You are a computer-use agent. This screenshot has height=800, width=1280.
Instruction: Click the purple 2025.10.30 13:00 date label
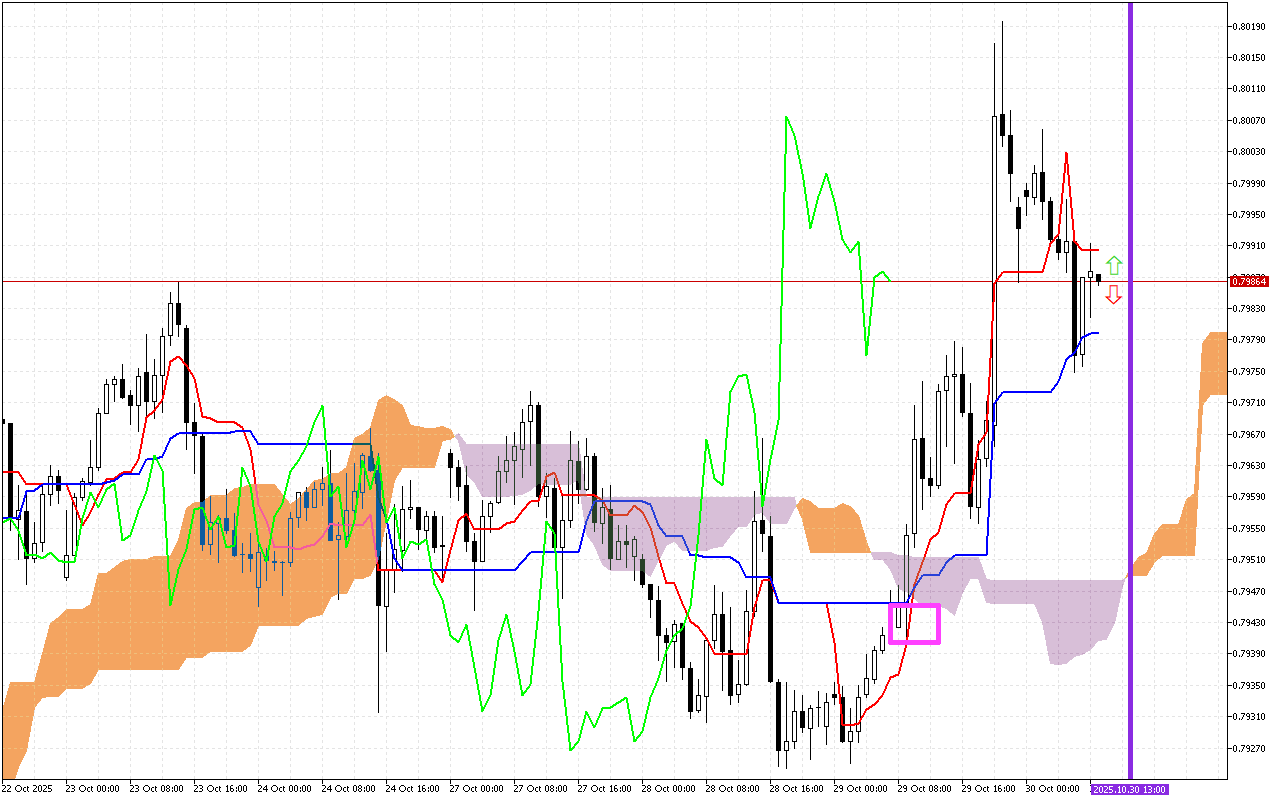tap(1129, 789)
